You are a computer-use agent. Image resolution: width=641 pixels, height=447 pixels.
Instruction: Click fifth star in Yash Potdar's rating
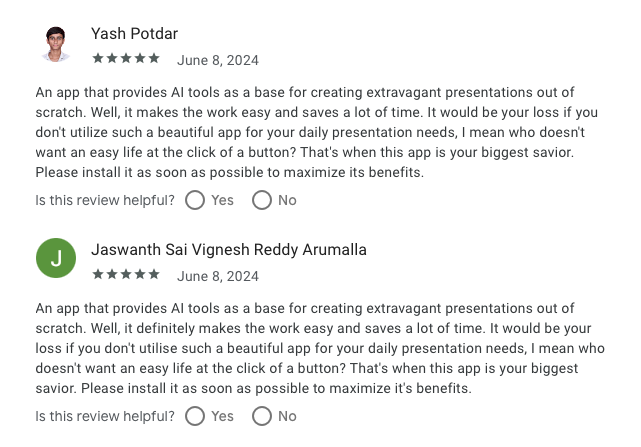[154, 58]
